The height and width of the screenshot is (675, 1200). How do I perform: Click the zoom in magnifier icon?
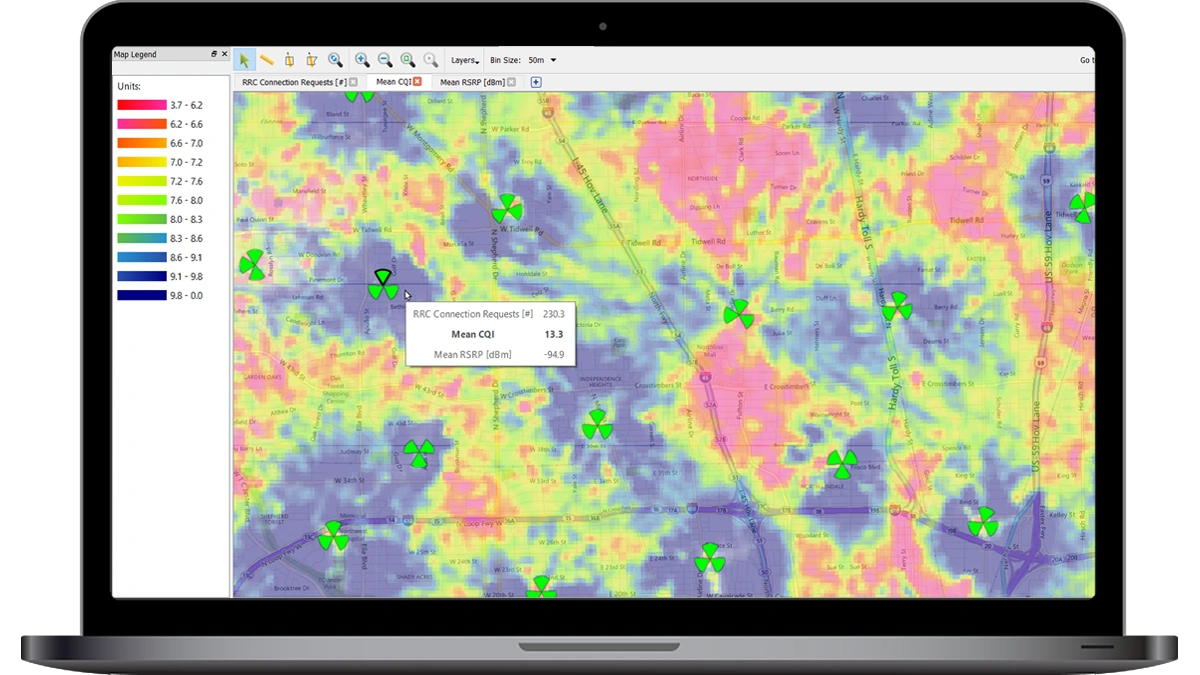click(362, 60)
